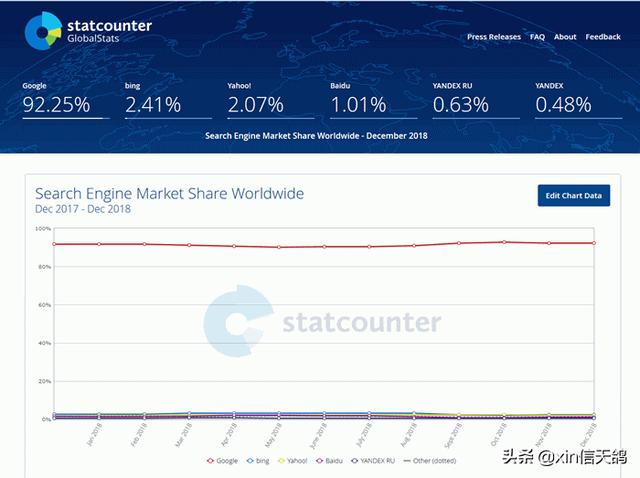Select Google 92.25% stat
This screenshot has width=640, height=478.
pyautogui.click(x=66, y=100)
